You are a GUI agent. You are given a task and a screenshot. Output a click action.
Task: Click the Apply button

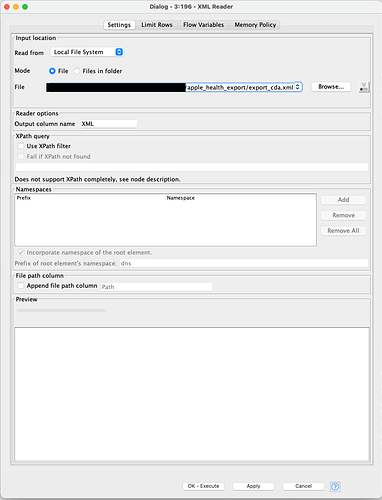coord(253,486)
